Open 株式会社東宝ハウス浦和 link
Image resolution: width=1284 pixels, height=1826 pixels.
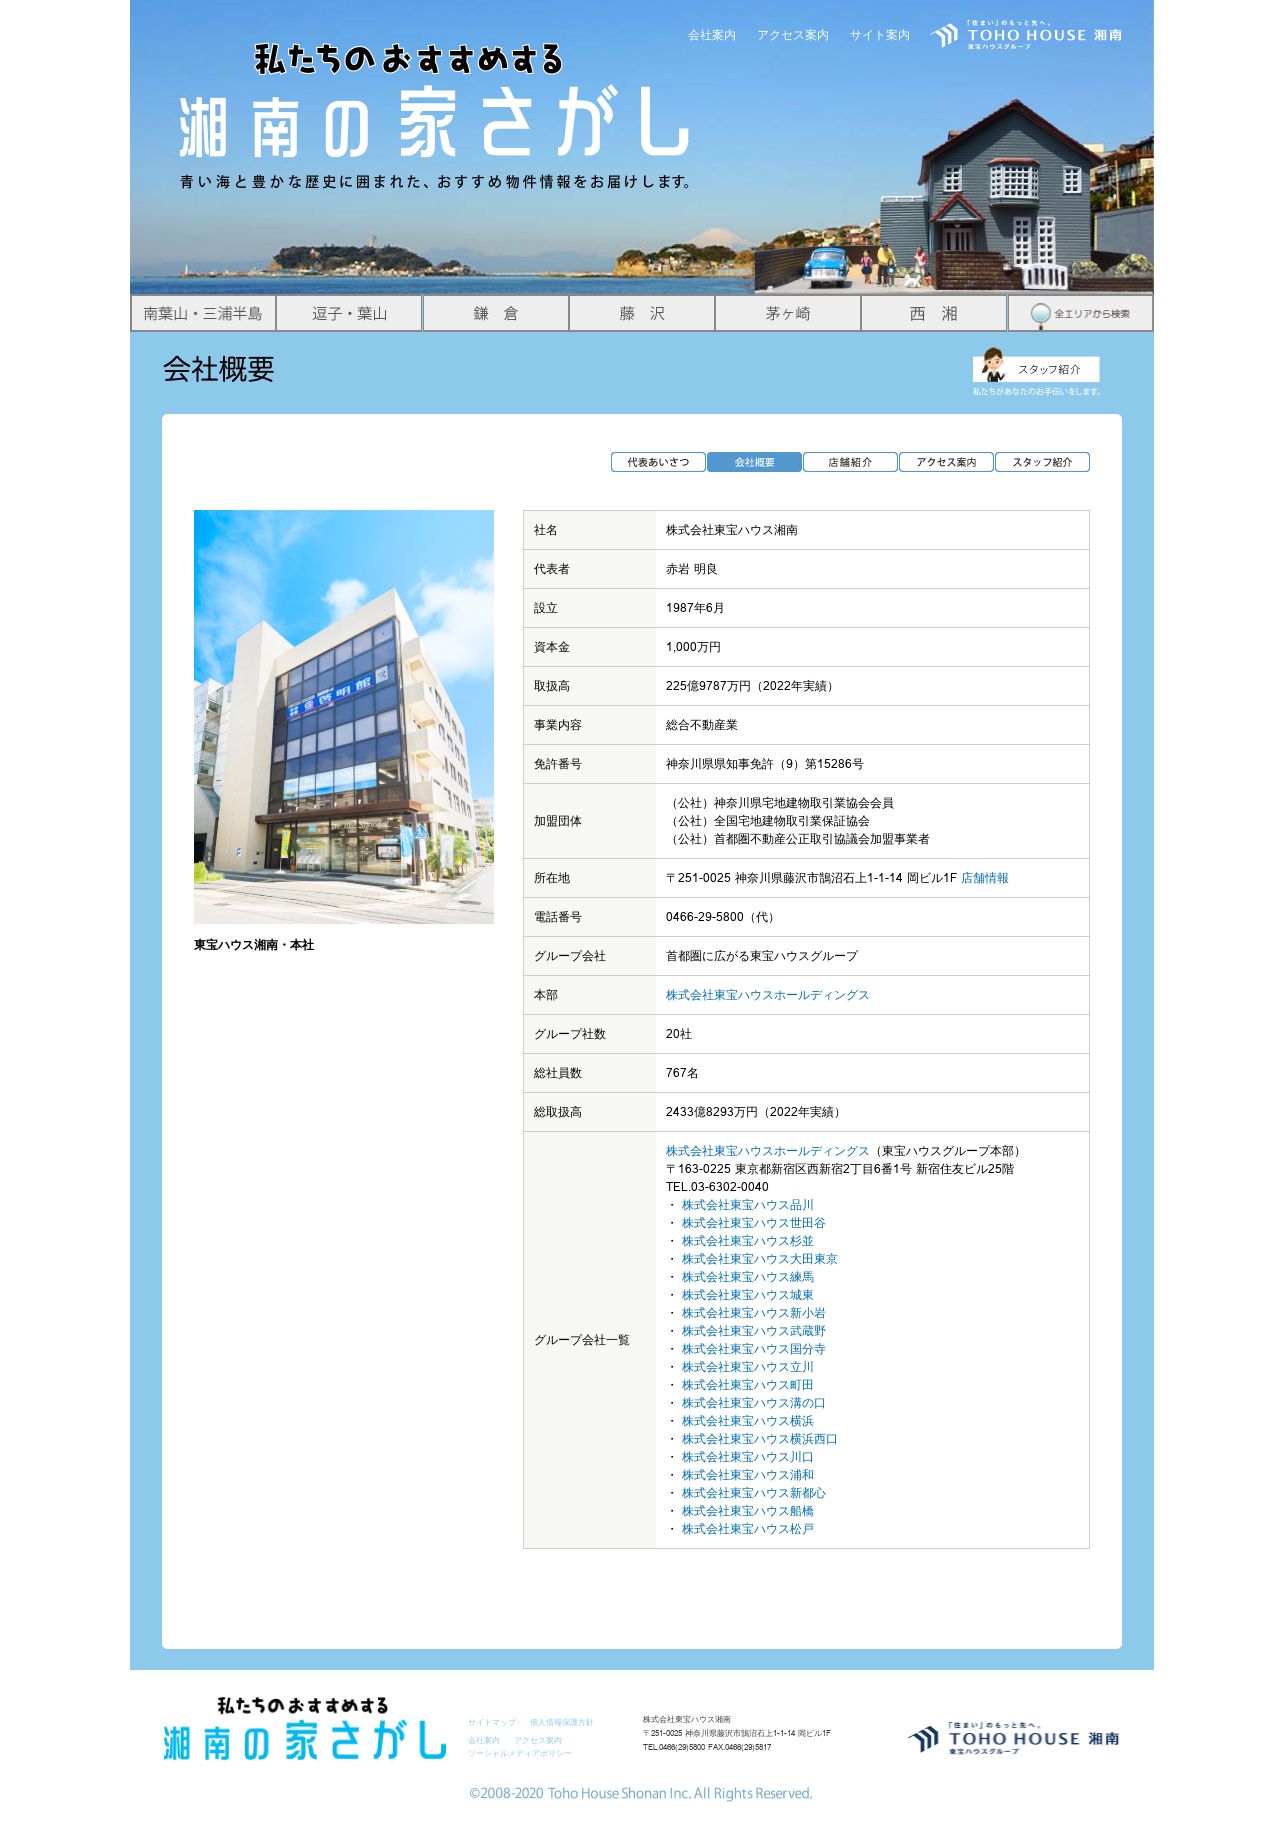(x=747, y=1475)
